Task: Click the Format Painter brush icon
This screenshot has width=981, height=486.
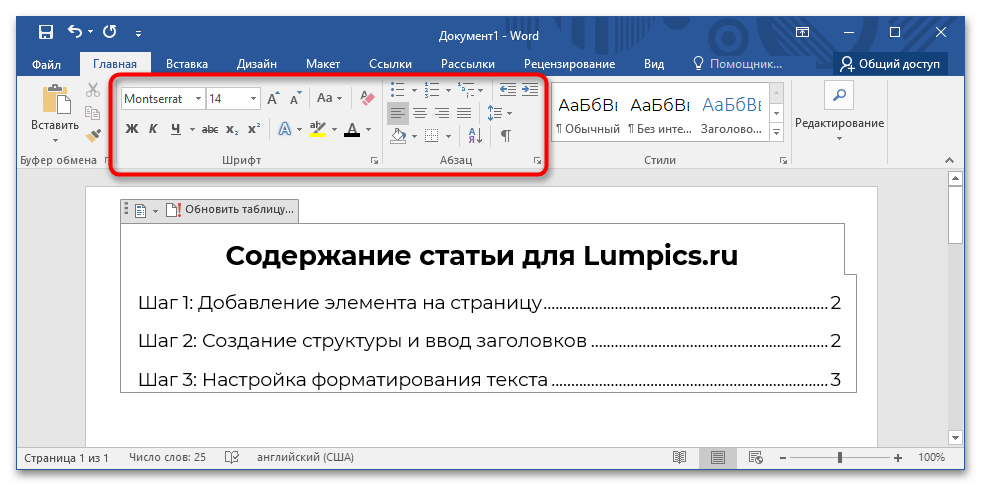Action: pos(93,133)
